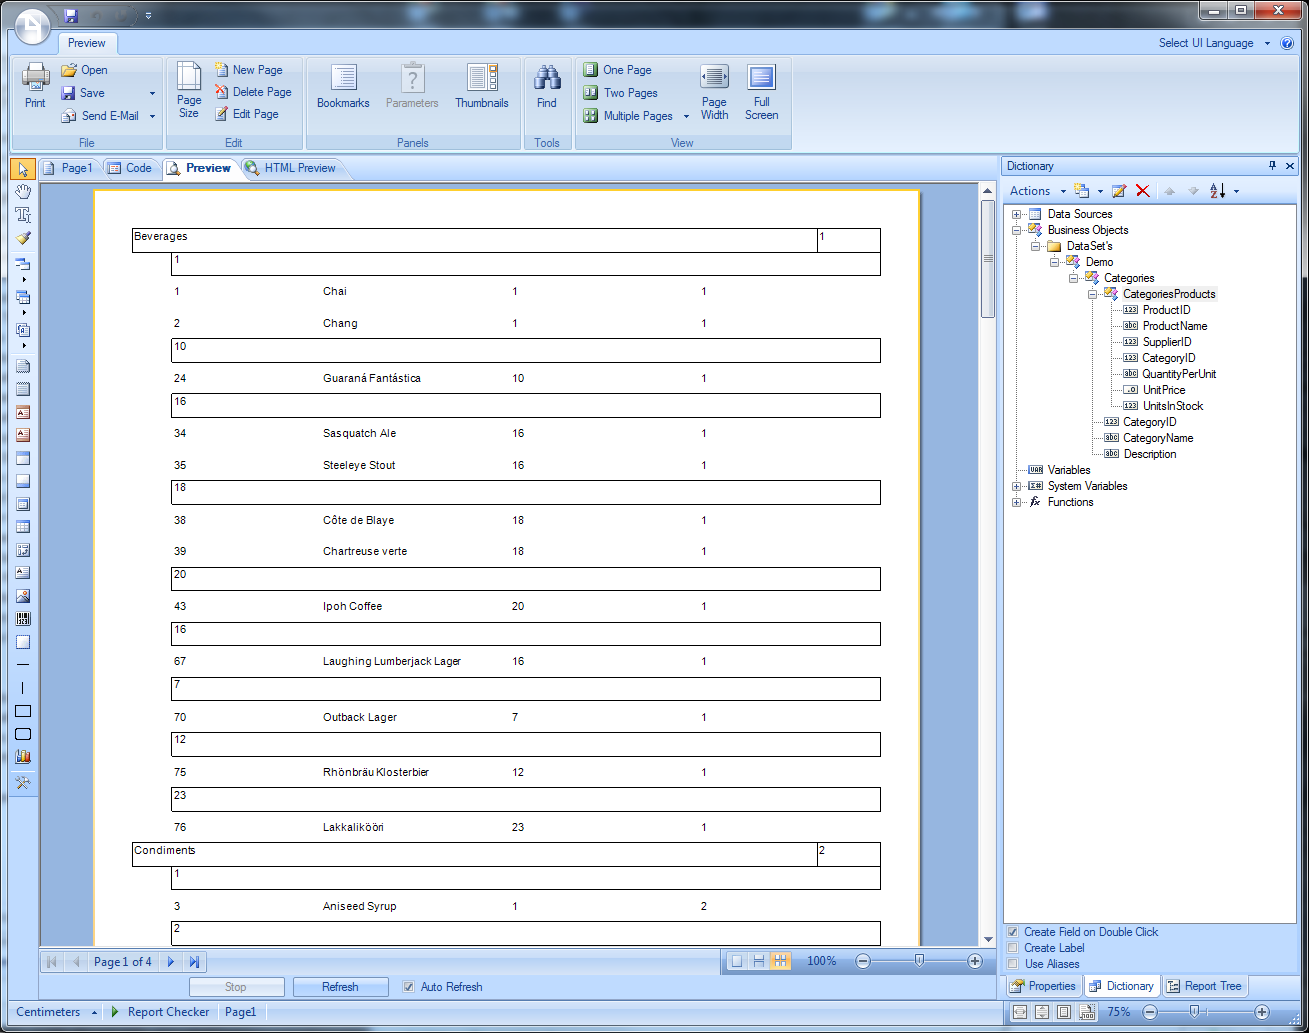Screen dimensions: 1309x1033
Task: Switch to continuous page view mode toggle
Action: click(x=759, y=961)
